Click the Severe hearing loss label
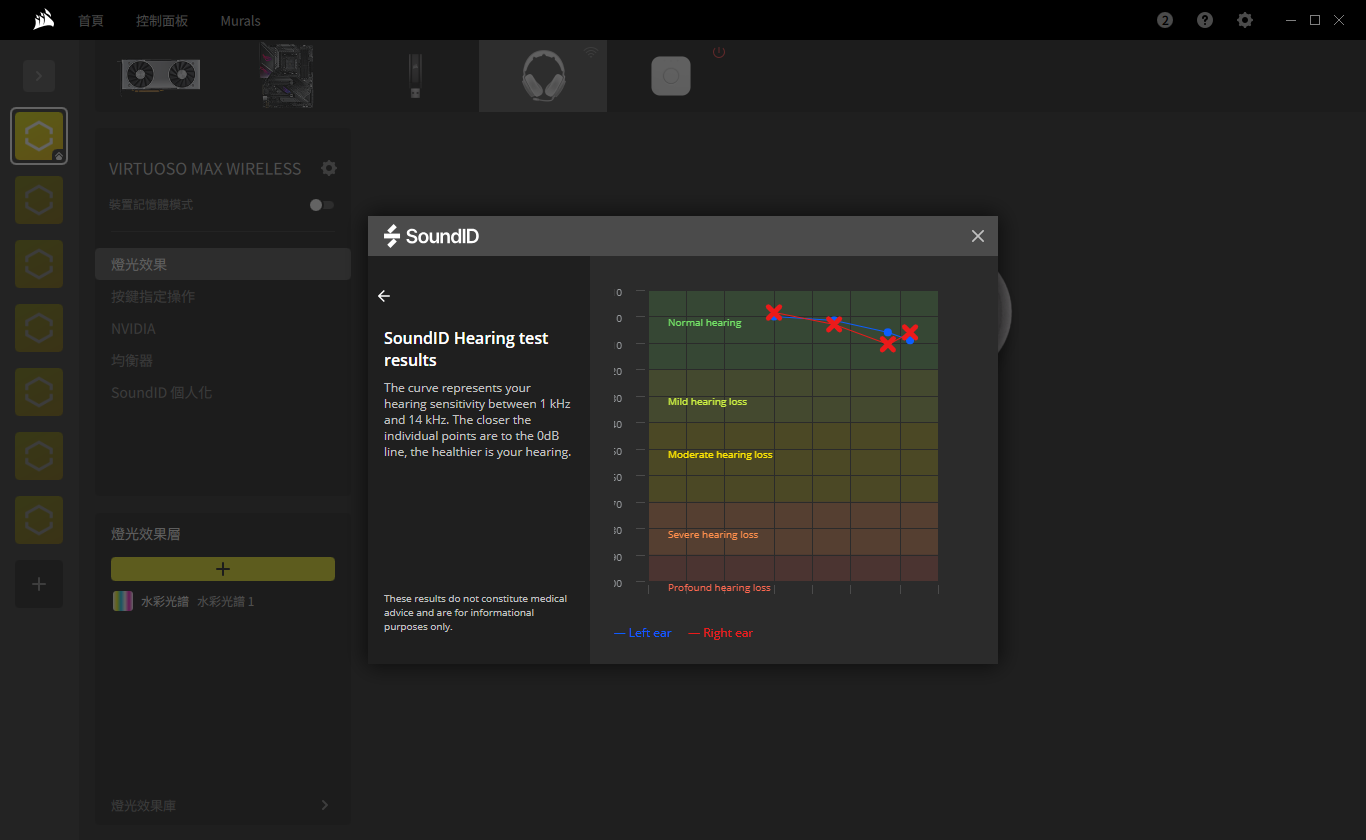 point(713,535)
